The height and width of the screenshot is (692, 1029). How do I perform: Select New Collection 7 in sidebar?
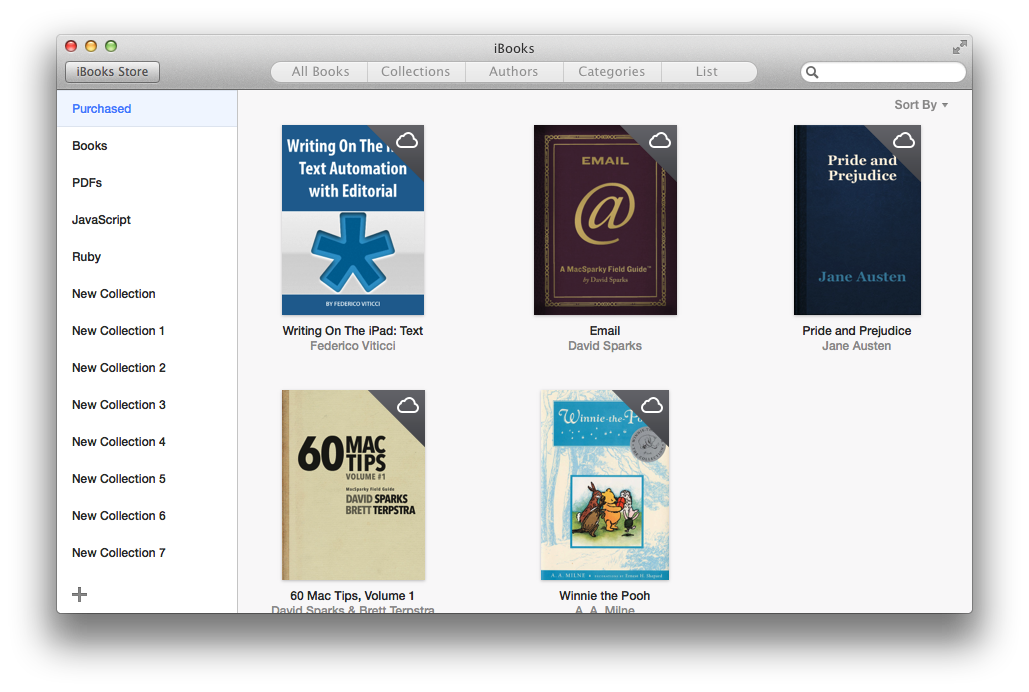point(147,553)
